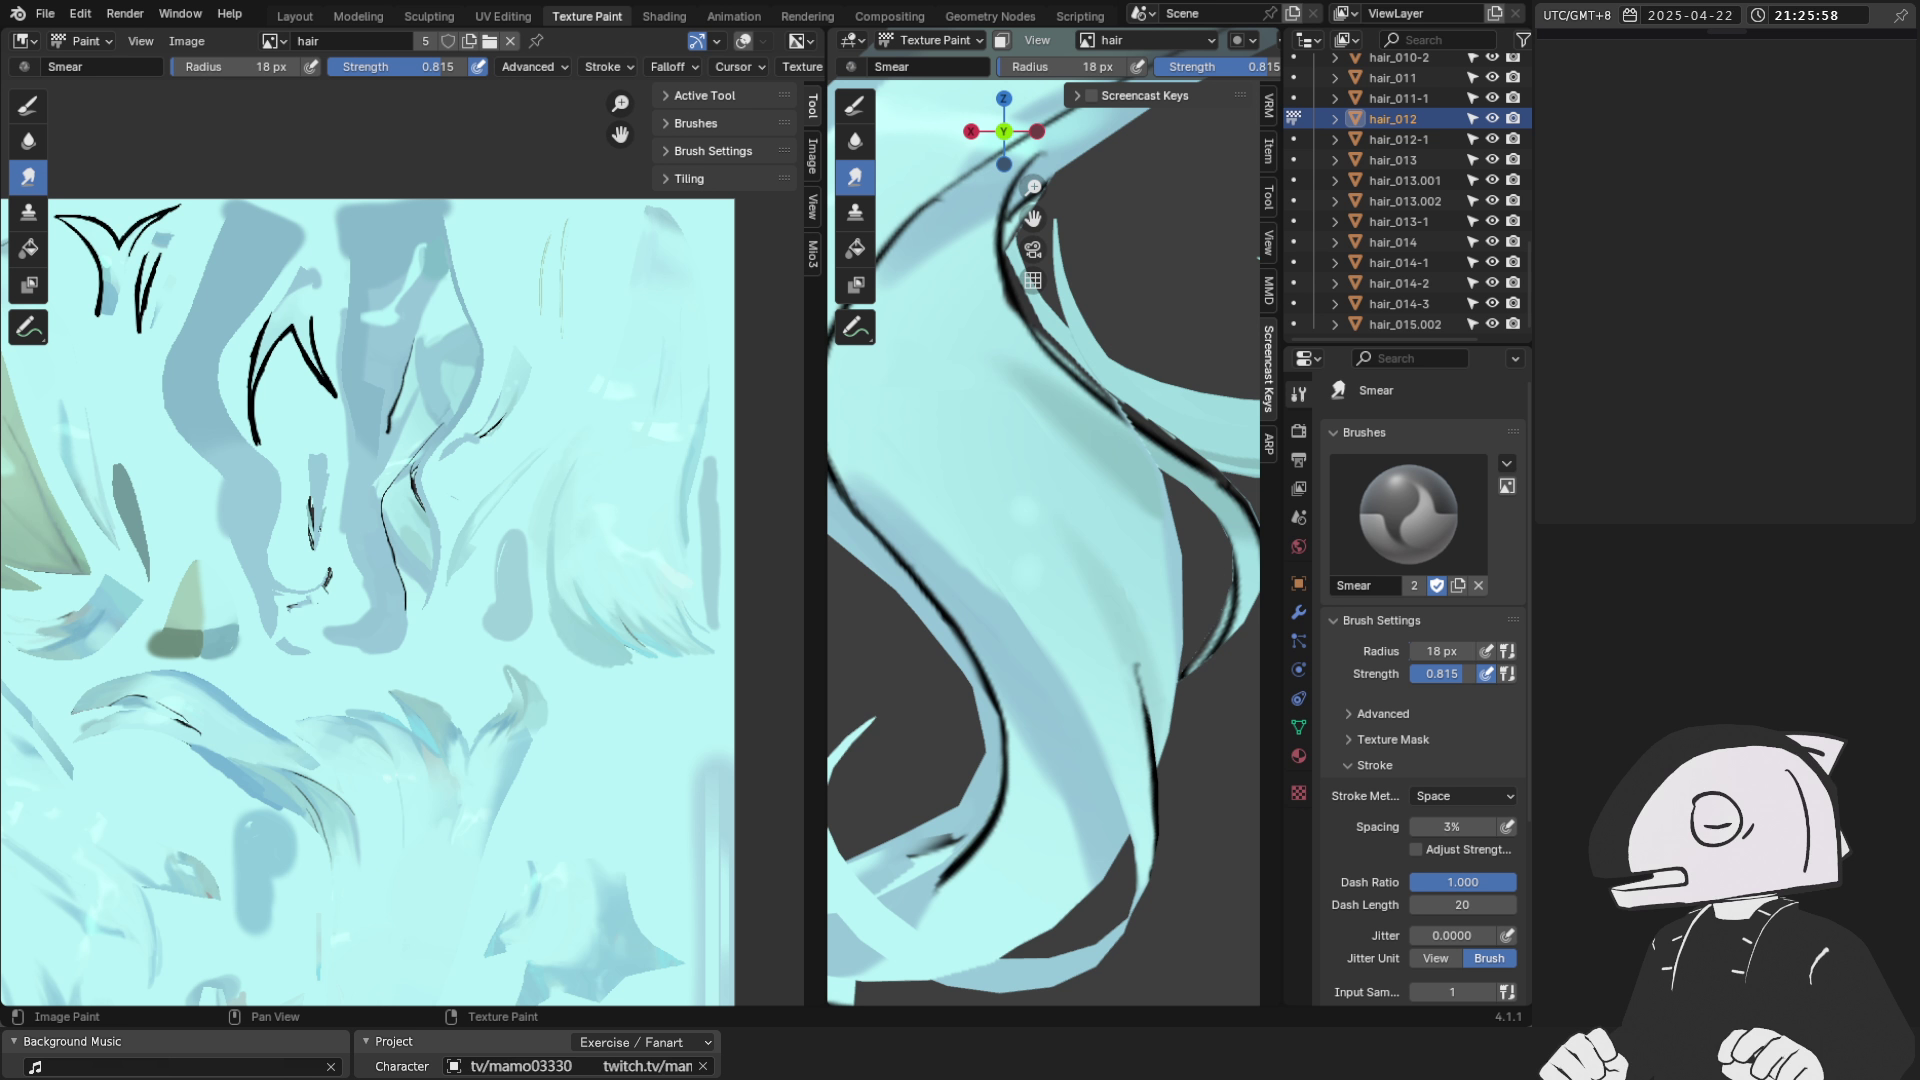Open the Render menu

tap(125, 14)
